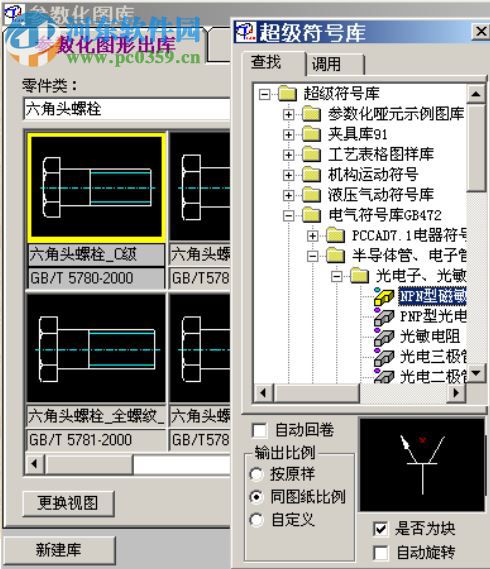This screenshot has height=569, width=490.
Task: Click the 工艺表格图样库 folder icon
Action: click(x=312, y=155)
